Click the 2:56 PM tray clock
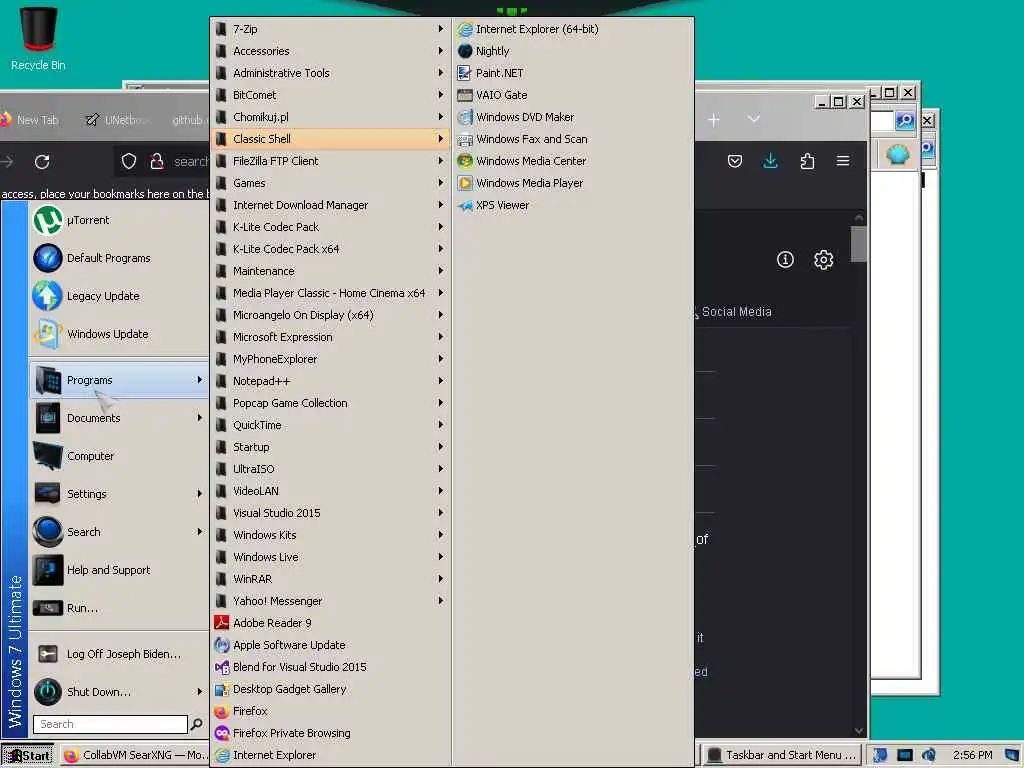The width and height of the screenshot is (1024, 768). [972, 755]
